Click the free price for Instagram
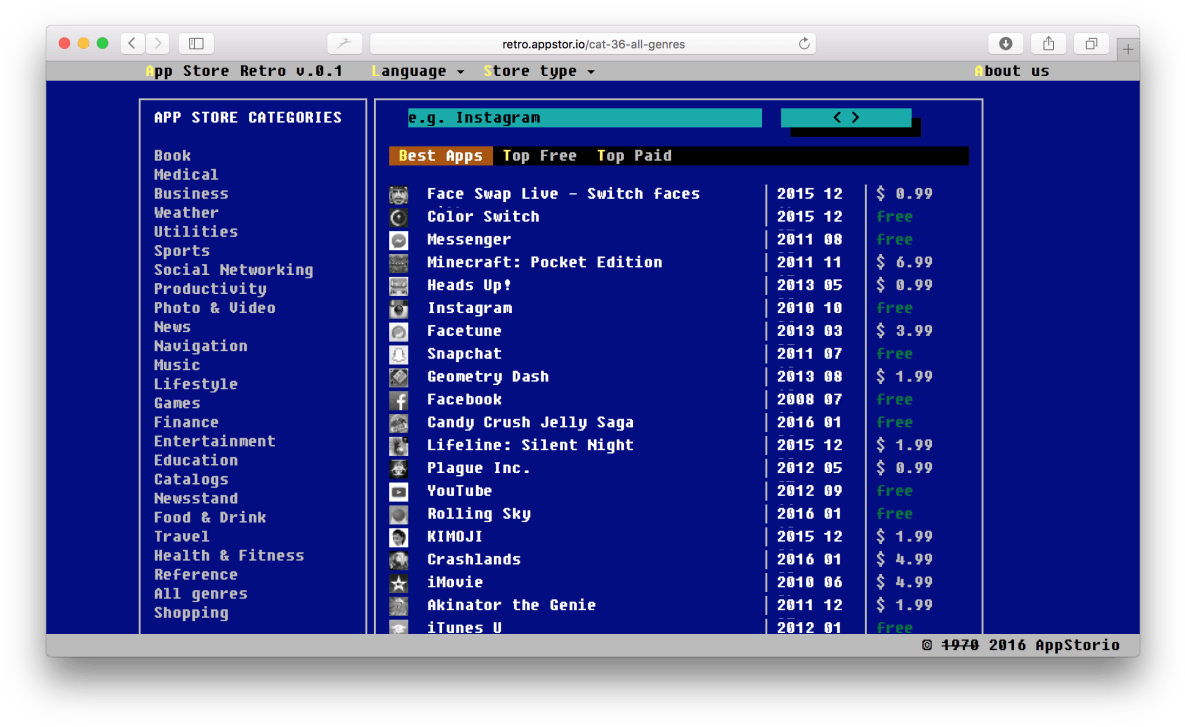Viewport: 1185px width, 727px height. click(x=894, y=308)
